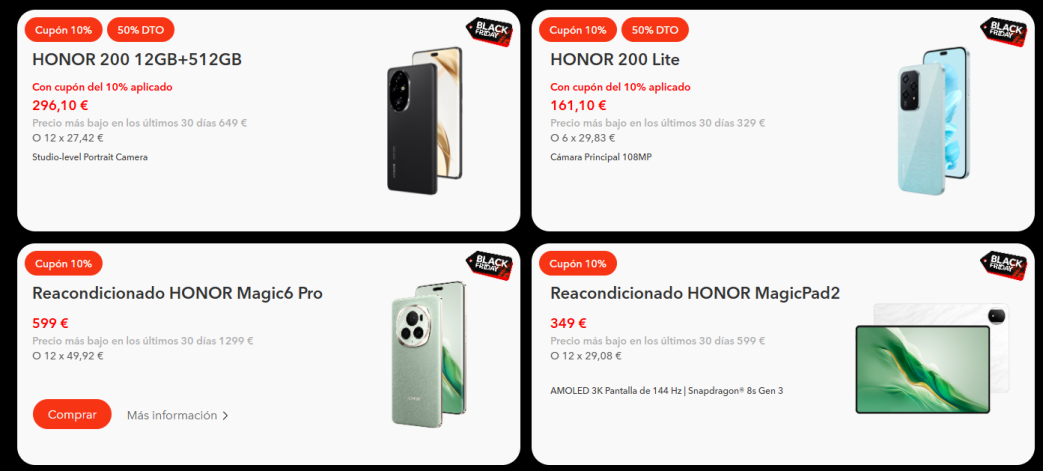Click the blue HONOR 200 Lite phone image
Image resolution: width=1043 pixels, height=471 pixels.
tap(933, 120)
